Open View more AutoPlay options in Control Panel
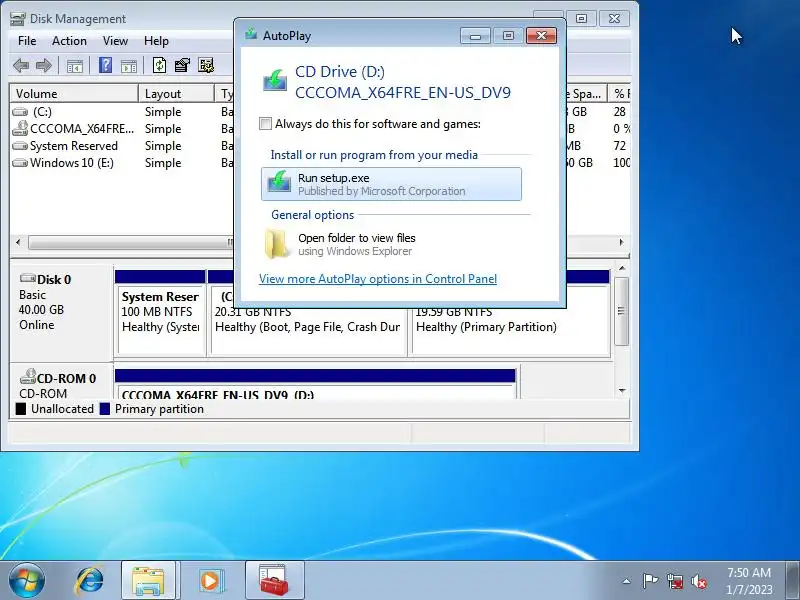 378,279
